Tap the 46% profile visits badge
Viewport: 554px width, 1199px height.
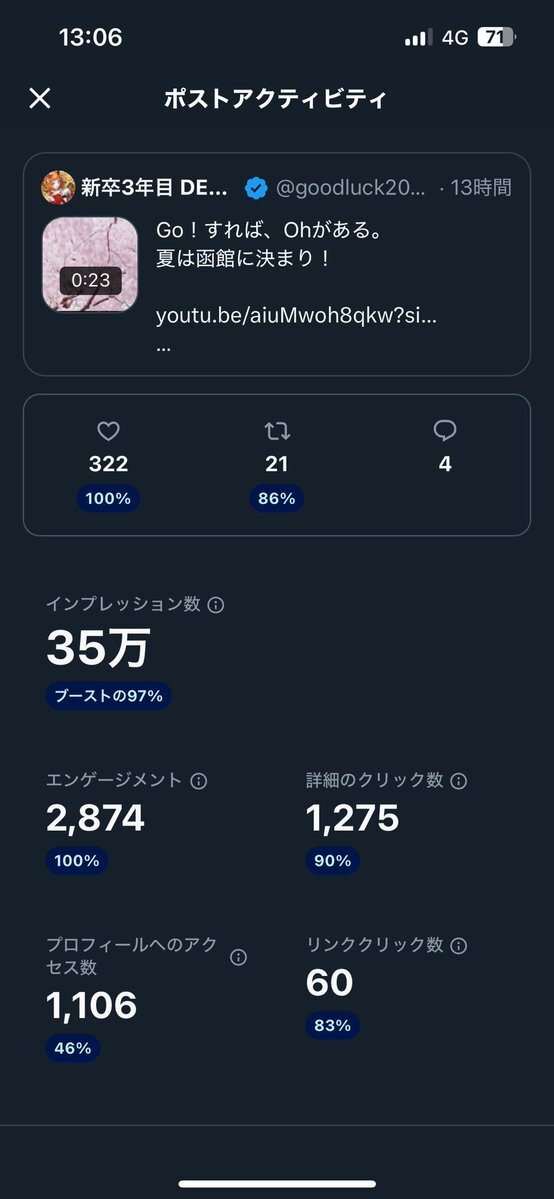73,1048
